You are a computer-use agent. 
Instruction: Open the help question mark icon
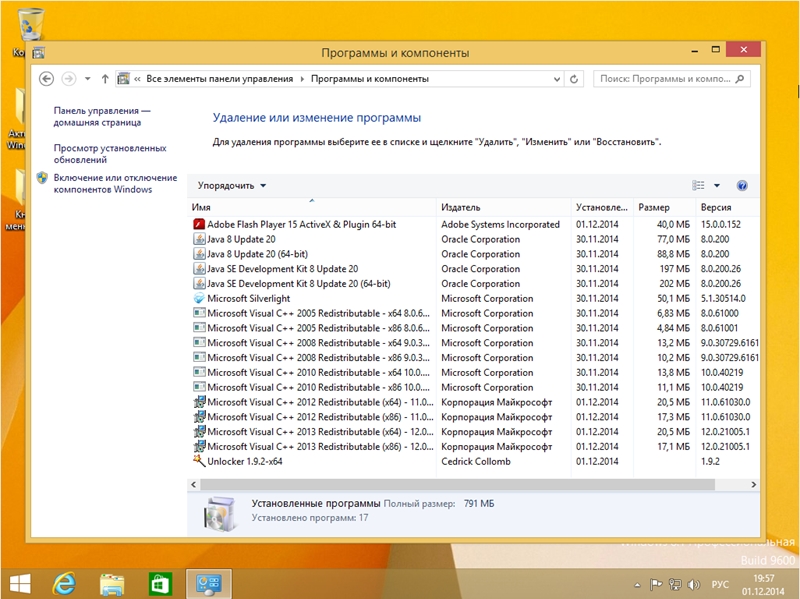pos(742,186)
